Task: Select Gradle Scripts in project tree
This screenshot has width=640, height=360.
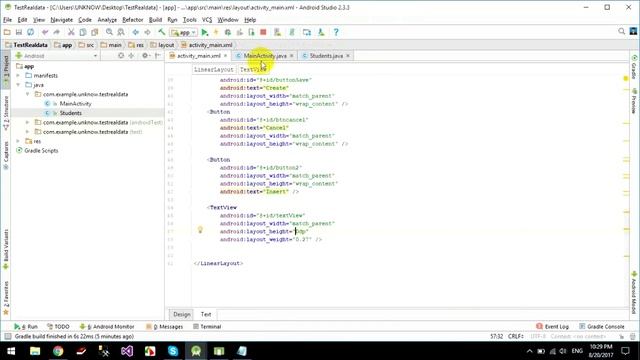Action: coord(41,151)
